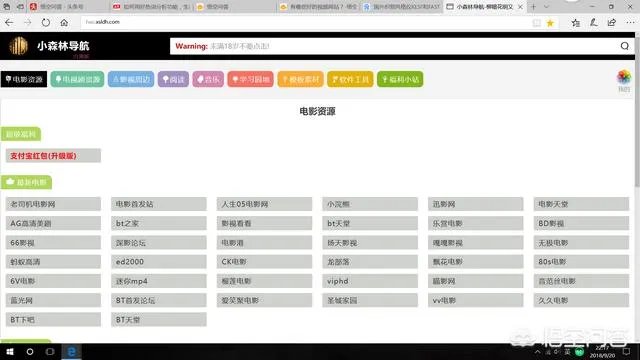Open the favorites hub icon

pos(576,23)
